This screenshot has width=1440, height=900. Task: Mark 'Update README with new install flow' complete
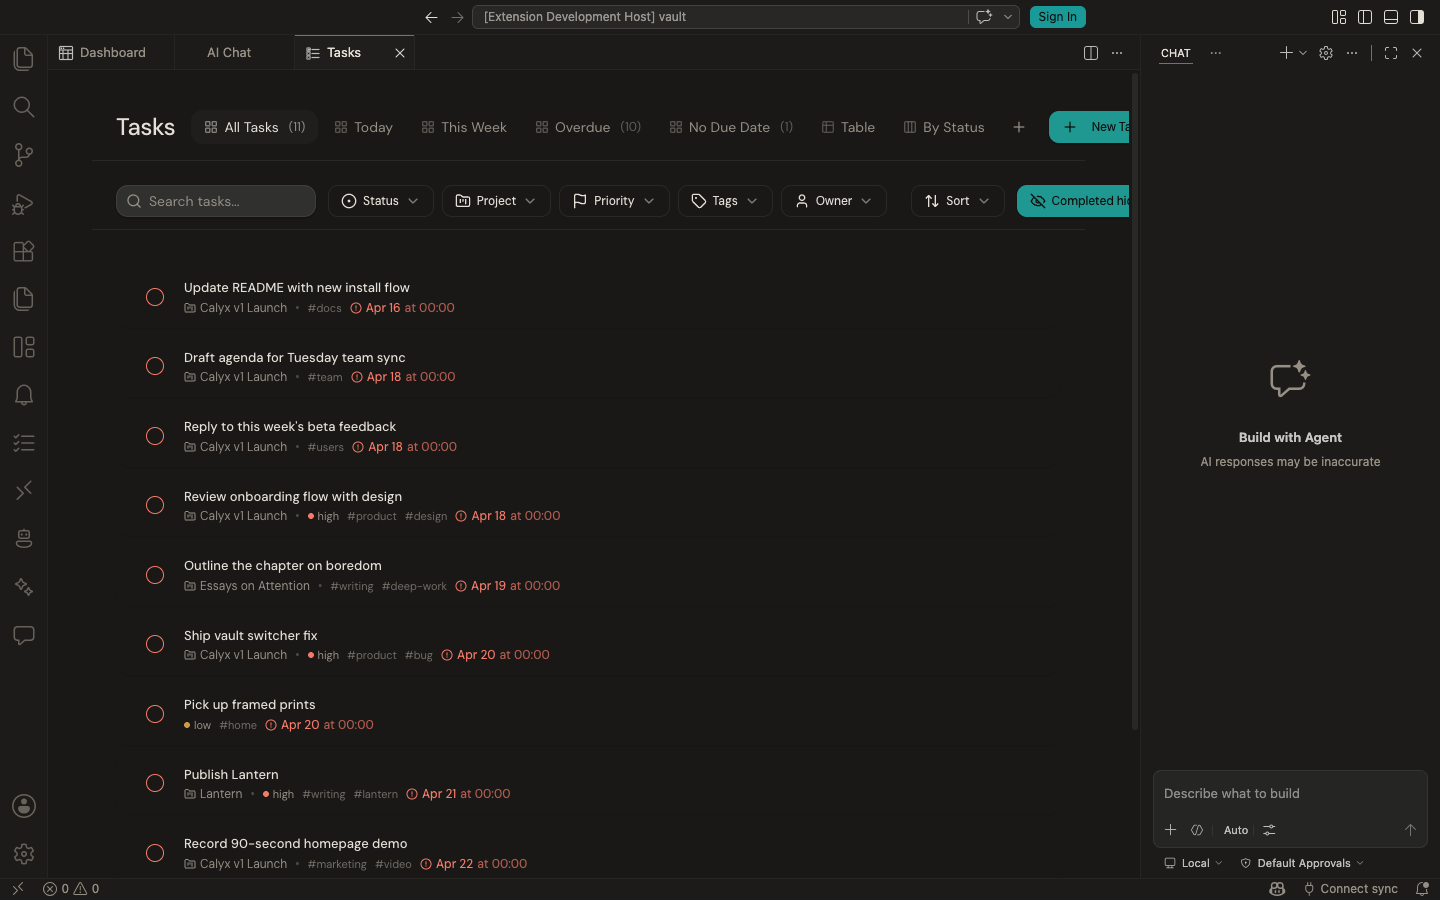(155, 297)
